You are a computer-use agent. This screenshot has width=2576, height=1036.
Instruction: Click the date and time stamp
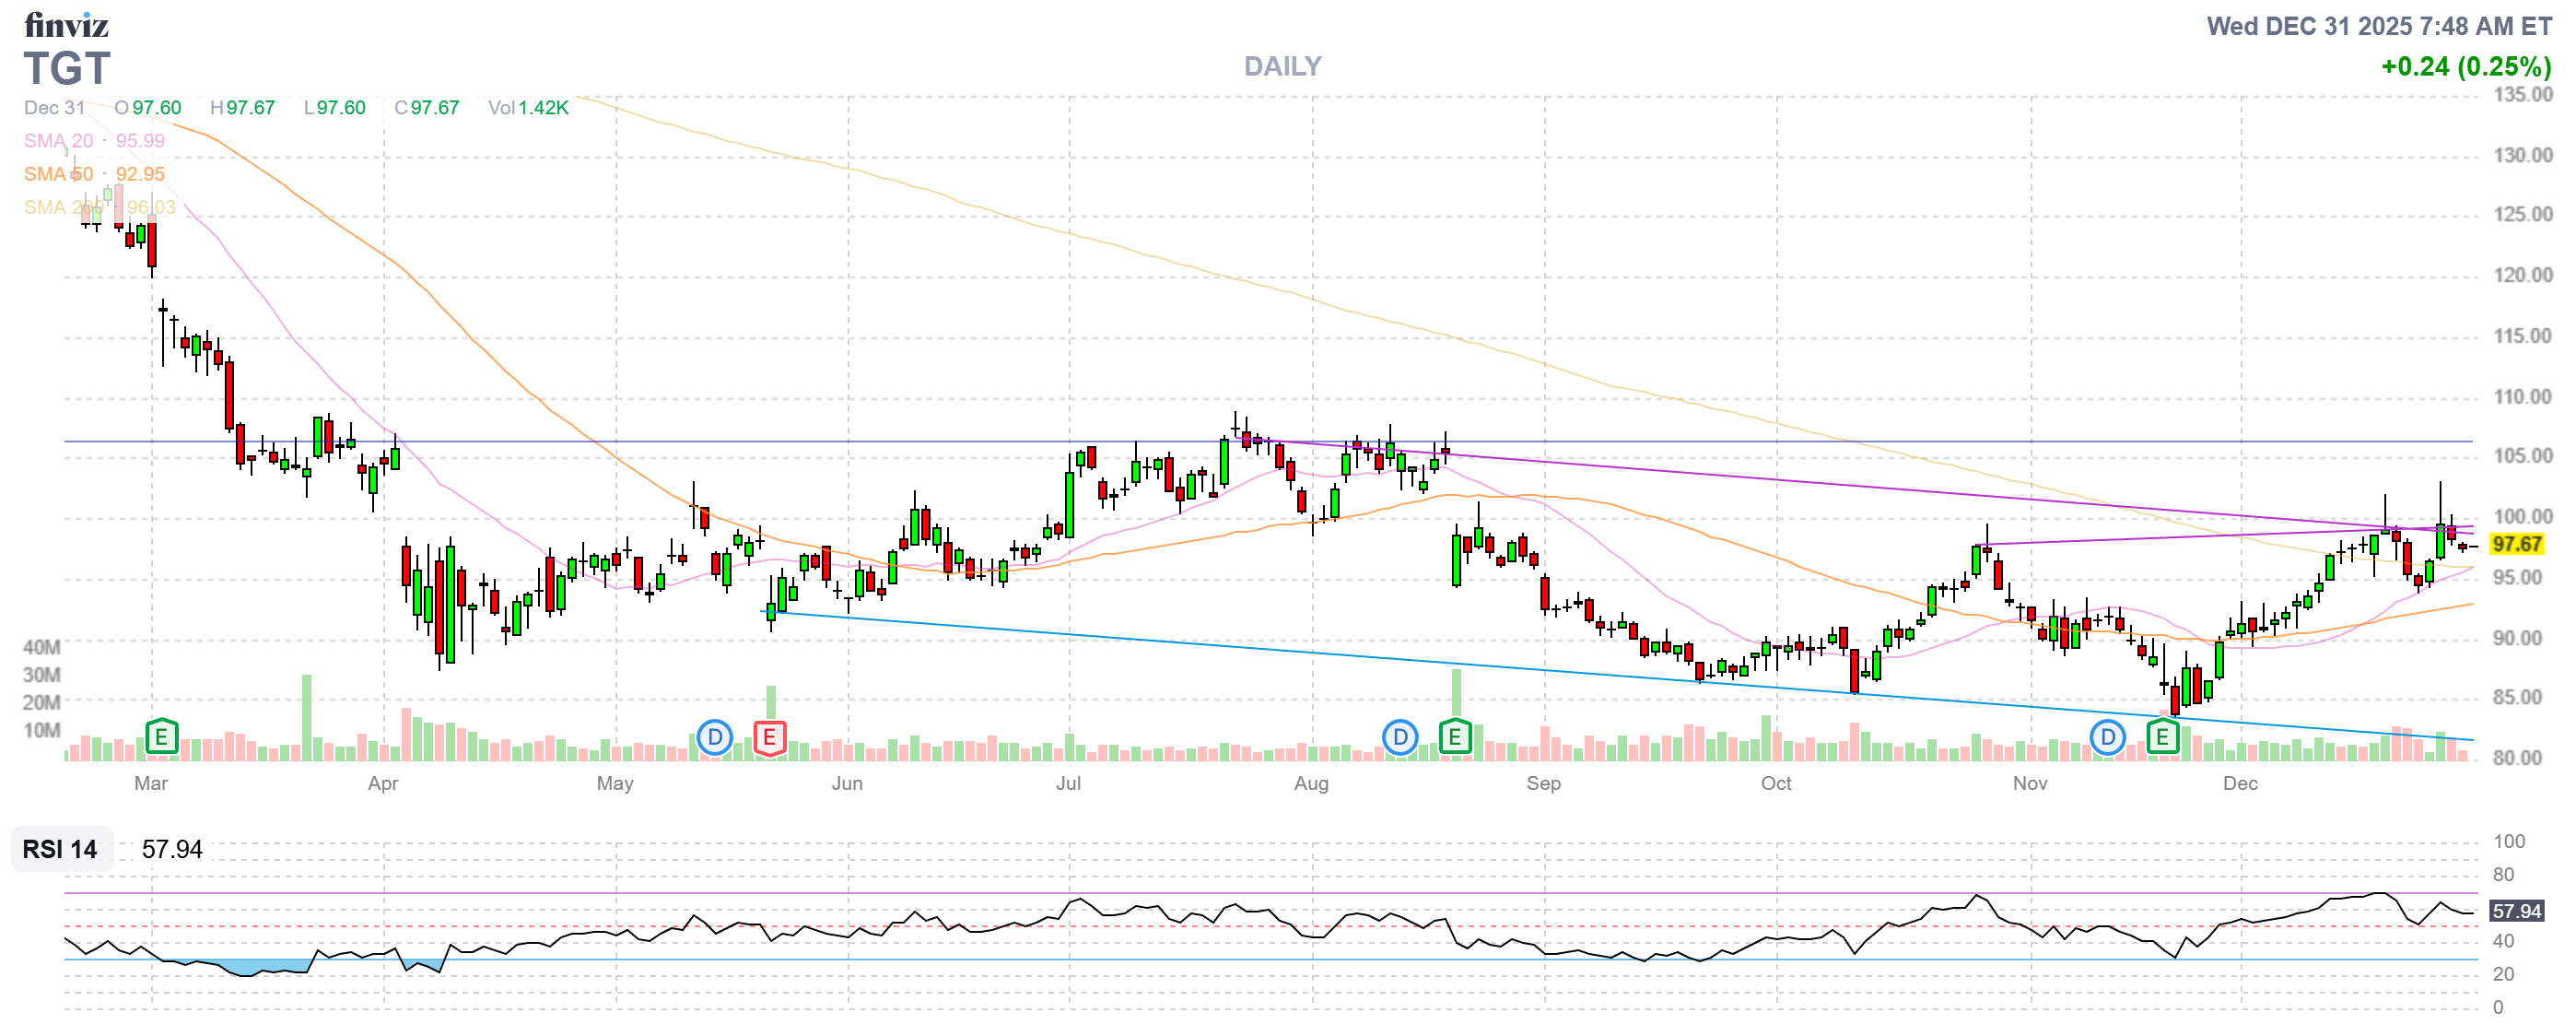(x=2378, y=26)
